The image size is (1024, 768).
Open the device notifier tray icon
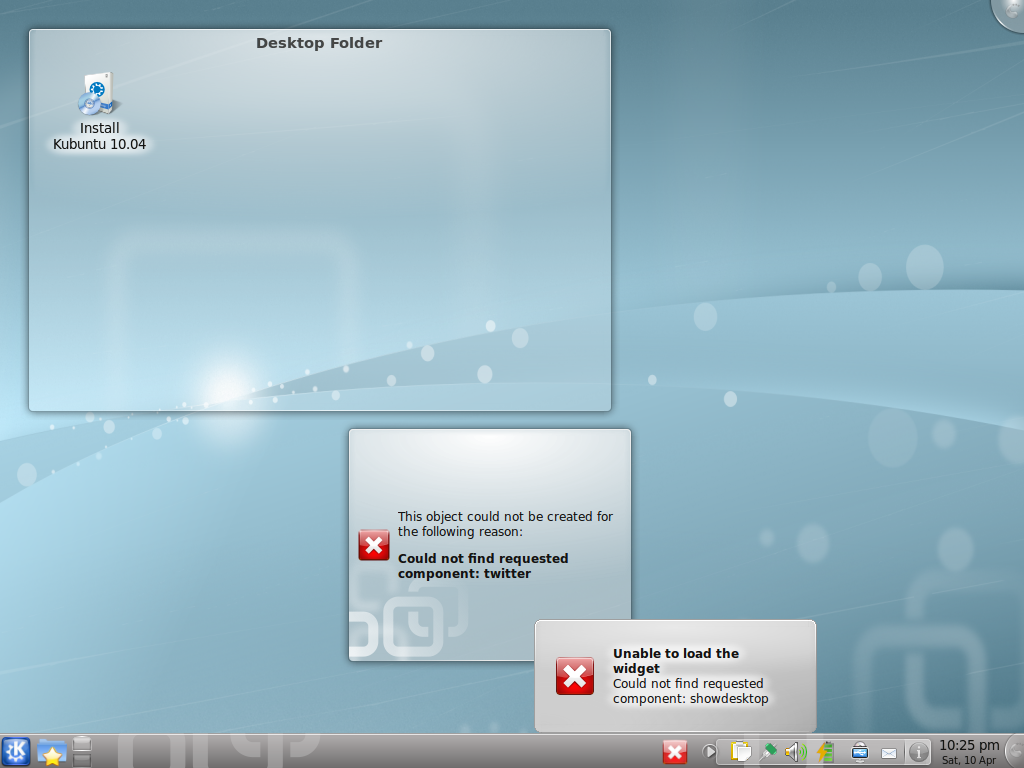pyautogui.click(x=860, y=752)
